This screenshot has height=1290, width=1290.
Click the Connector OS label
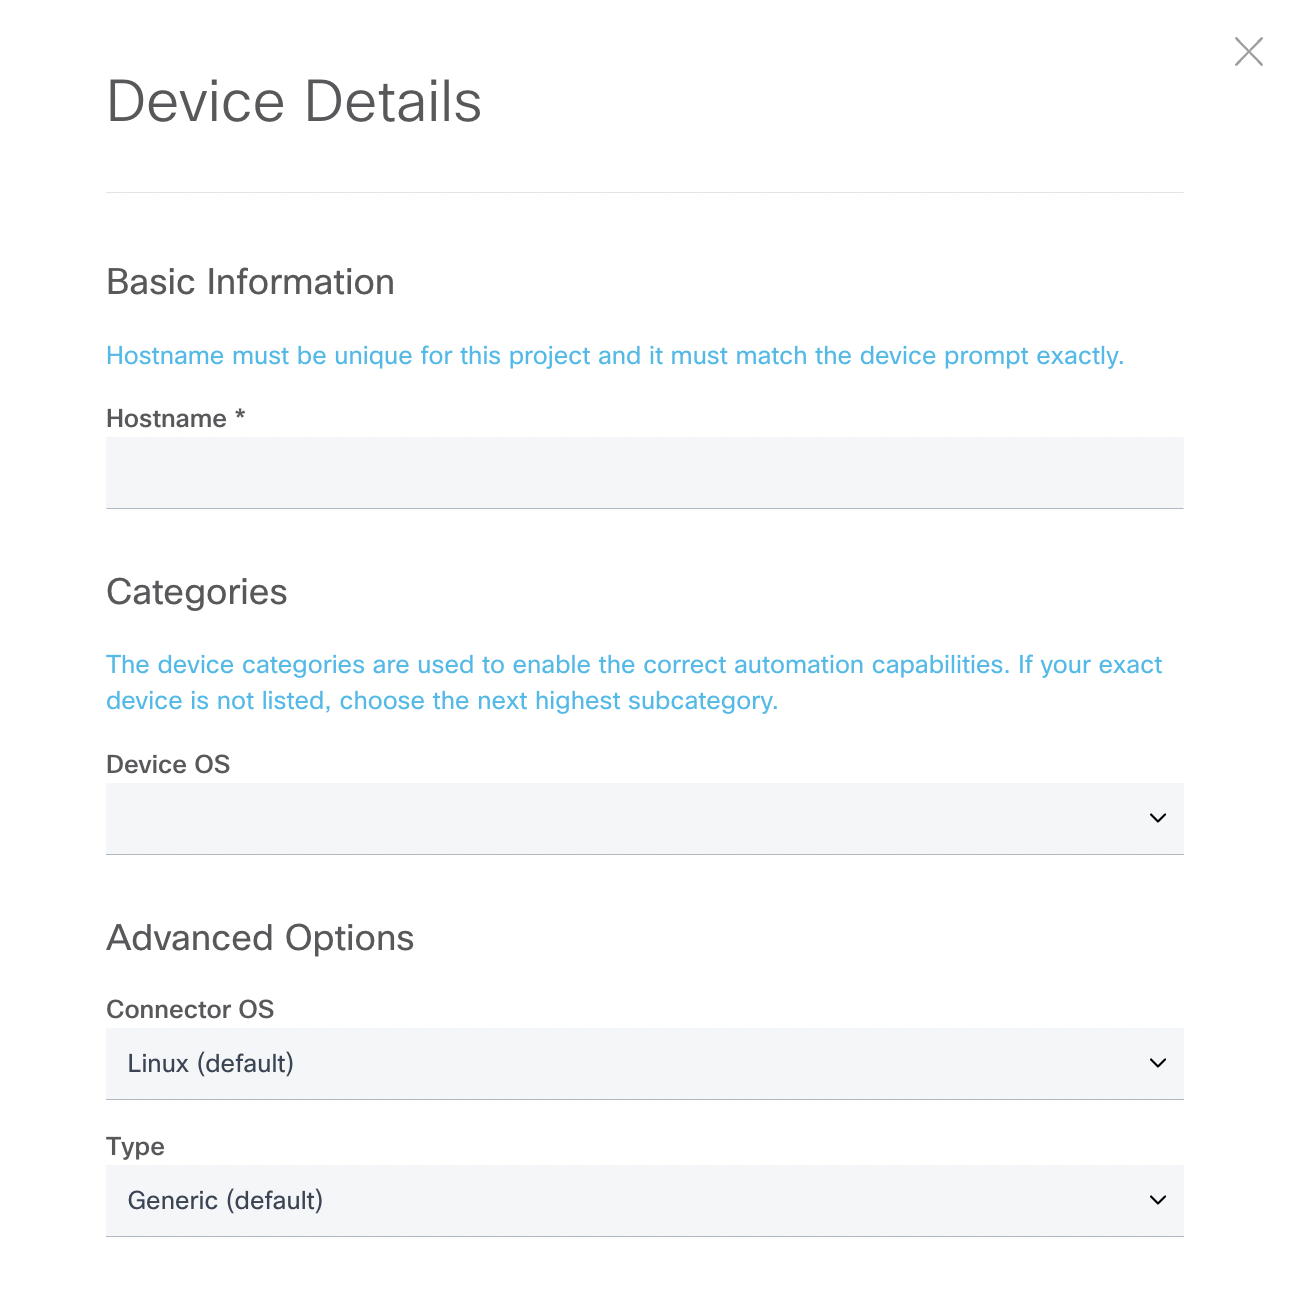pos(190,1009)
